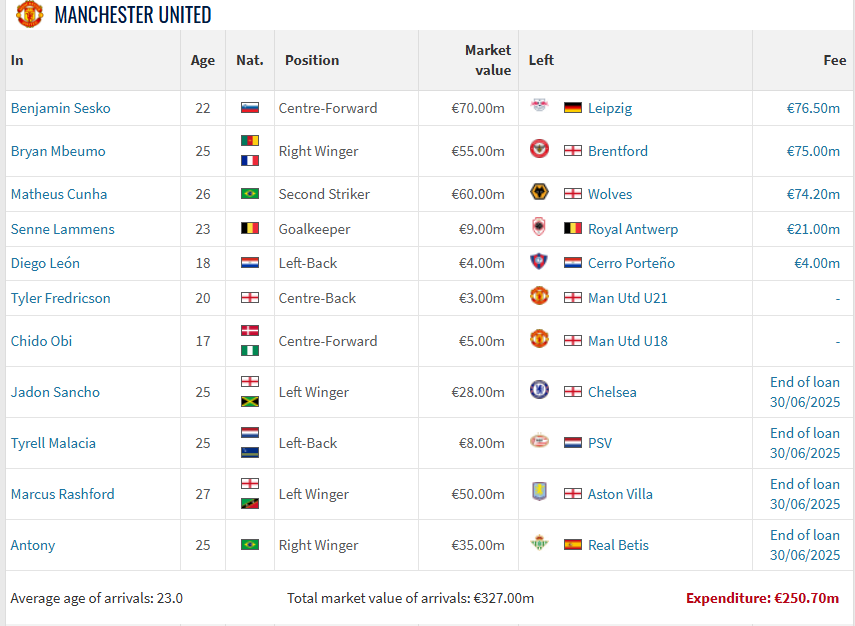Click Benjamin Sesko's Slovenia flag
Image resolution: width=855 pixels, height=626 pixels.
[250, 108]
